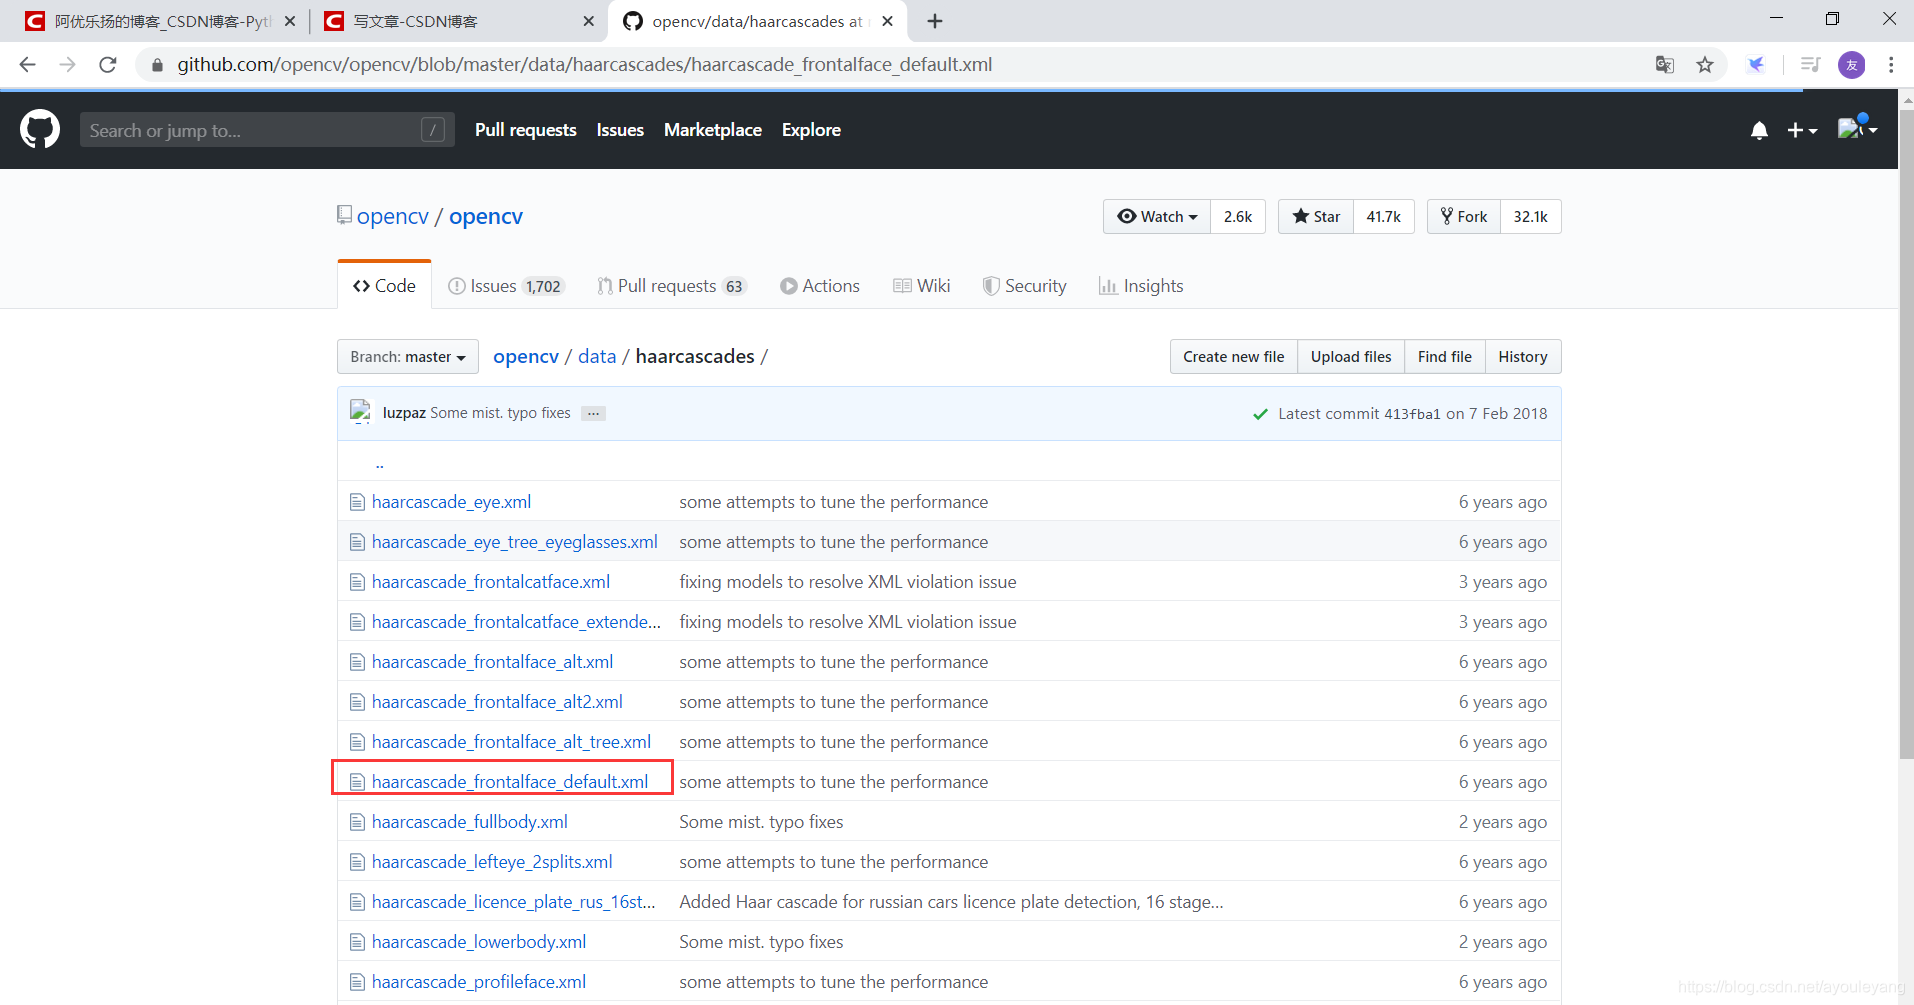Viewport: 1914px width, 1005px height.
Task: Click Create new file button
Action: 1234,357
